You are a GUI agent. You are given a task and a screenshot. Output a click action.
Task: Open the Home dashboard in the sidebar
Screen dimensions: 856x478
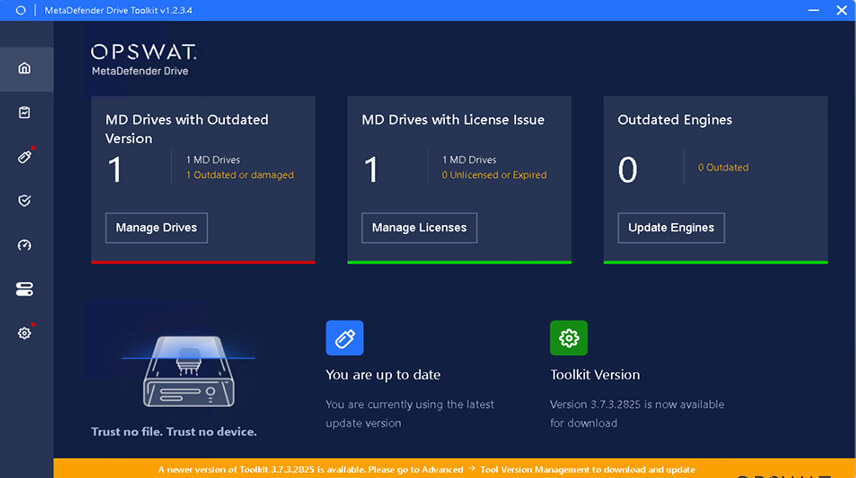(25, 68)
